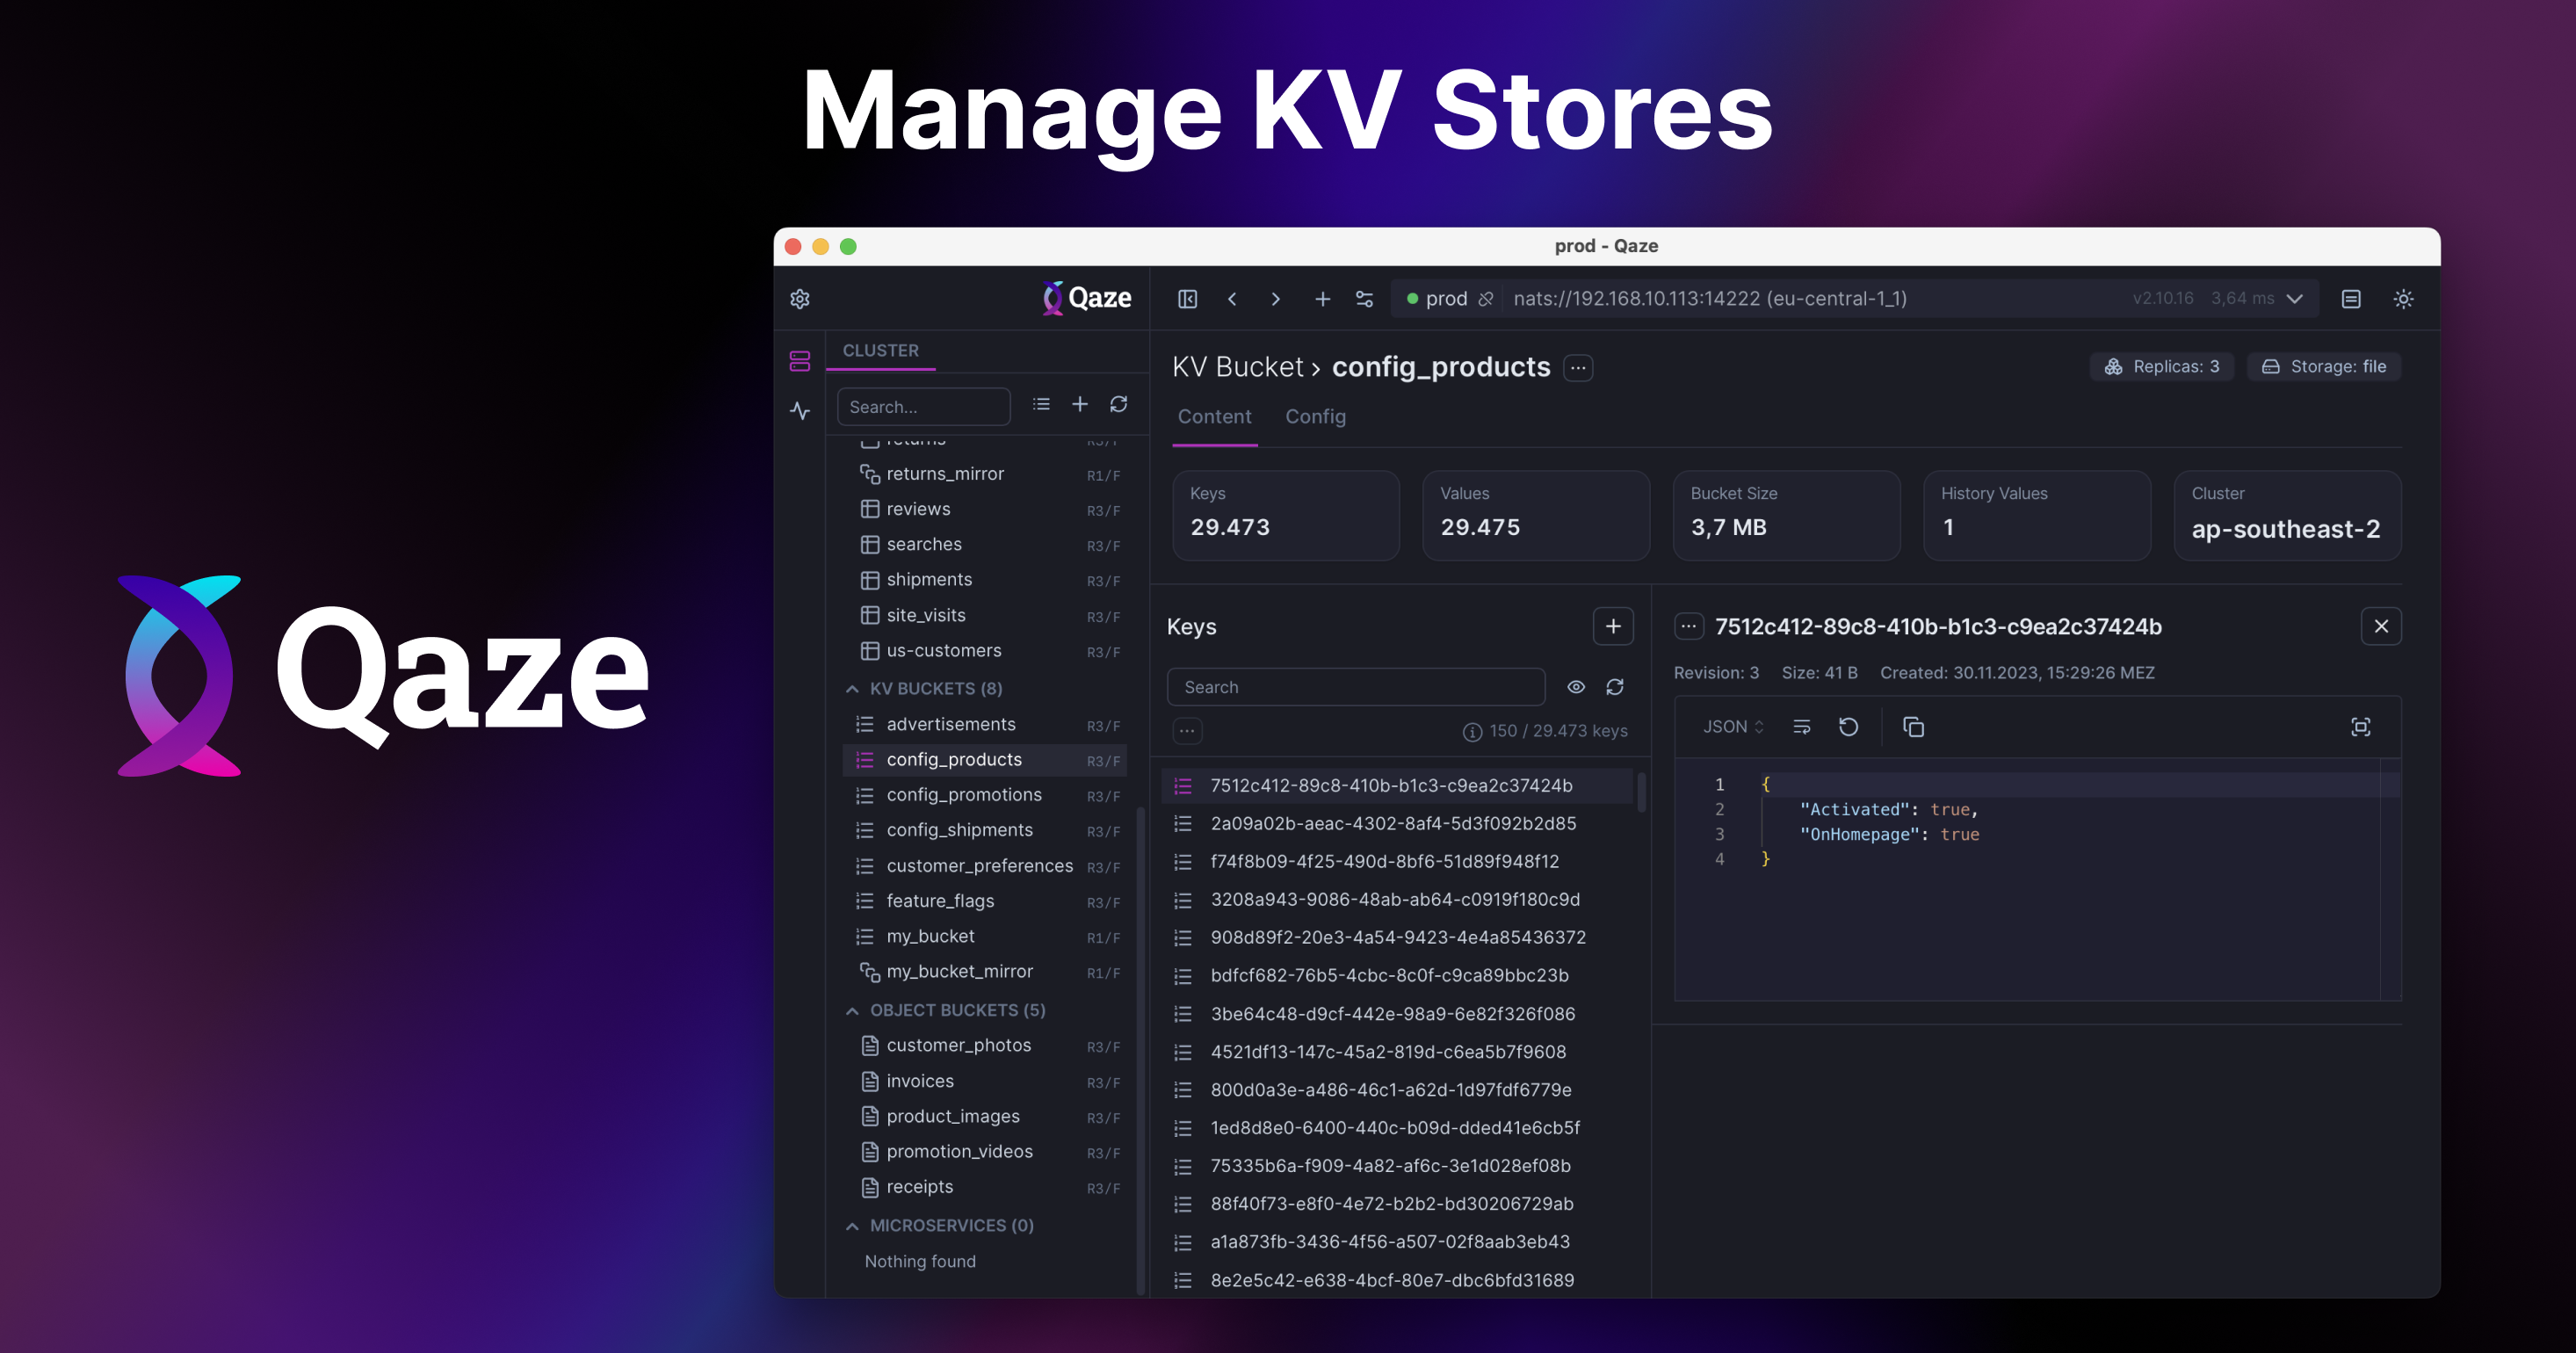
Task: Expand the value editor to fullscreen
Action: tap(2360, 727)
